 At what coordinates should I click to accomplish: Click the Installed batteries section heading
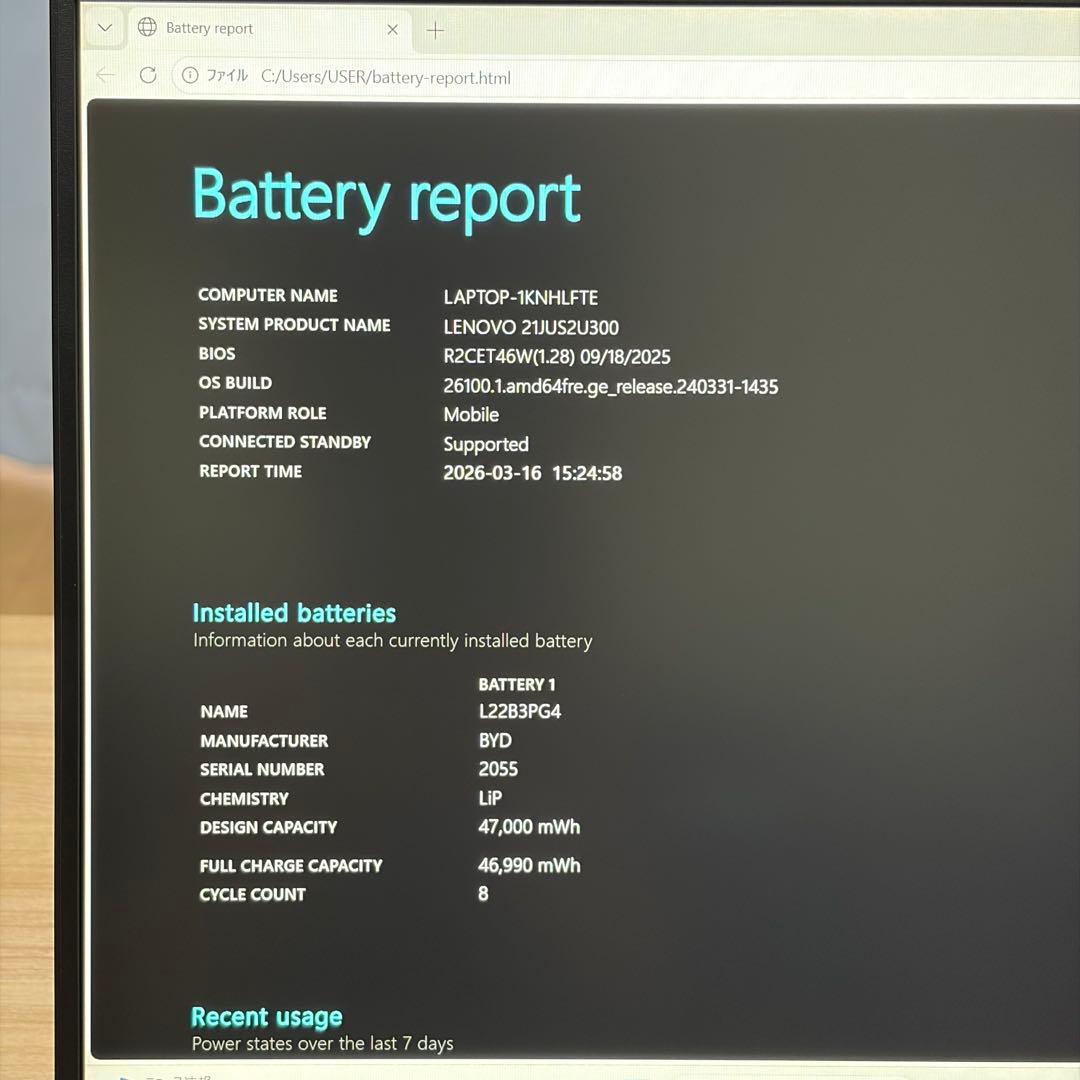pos(294,613)
